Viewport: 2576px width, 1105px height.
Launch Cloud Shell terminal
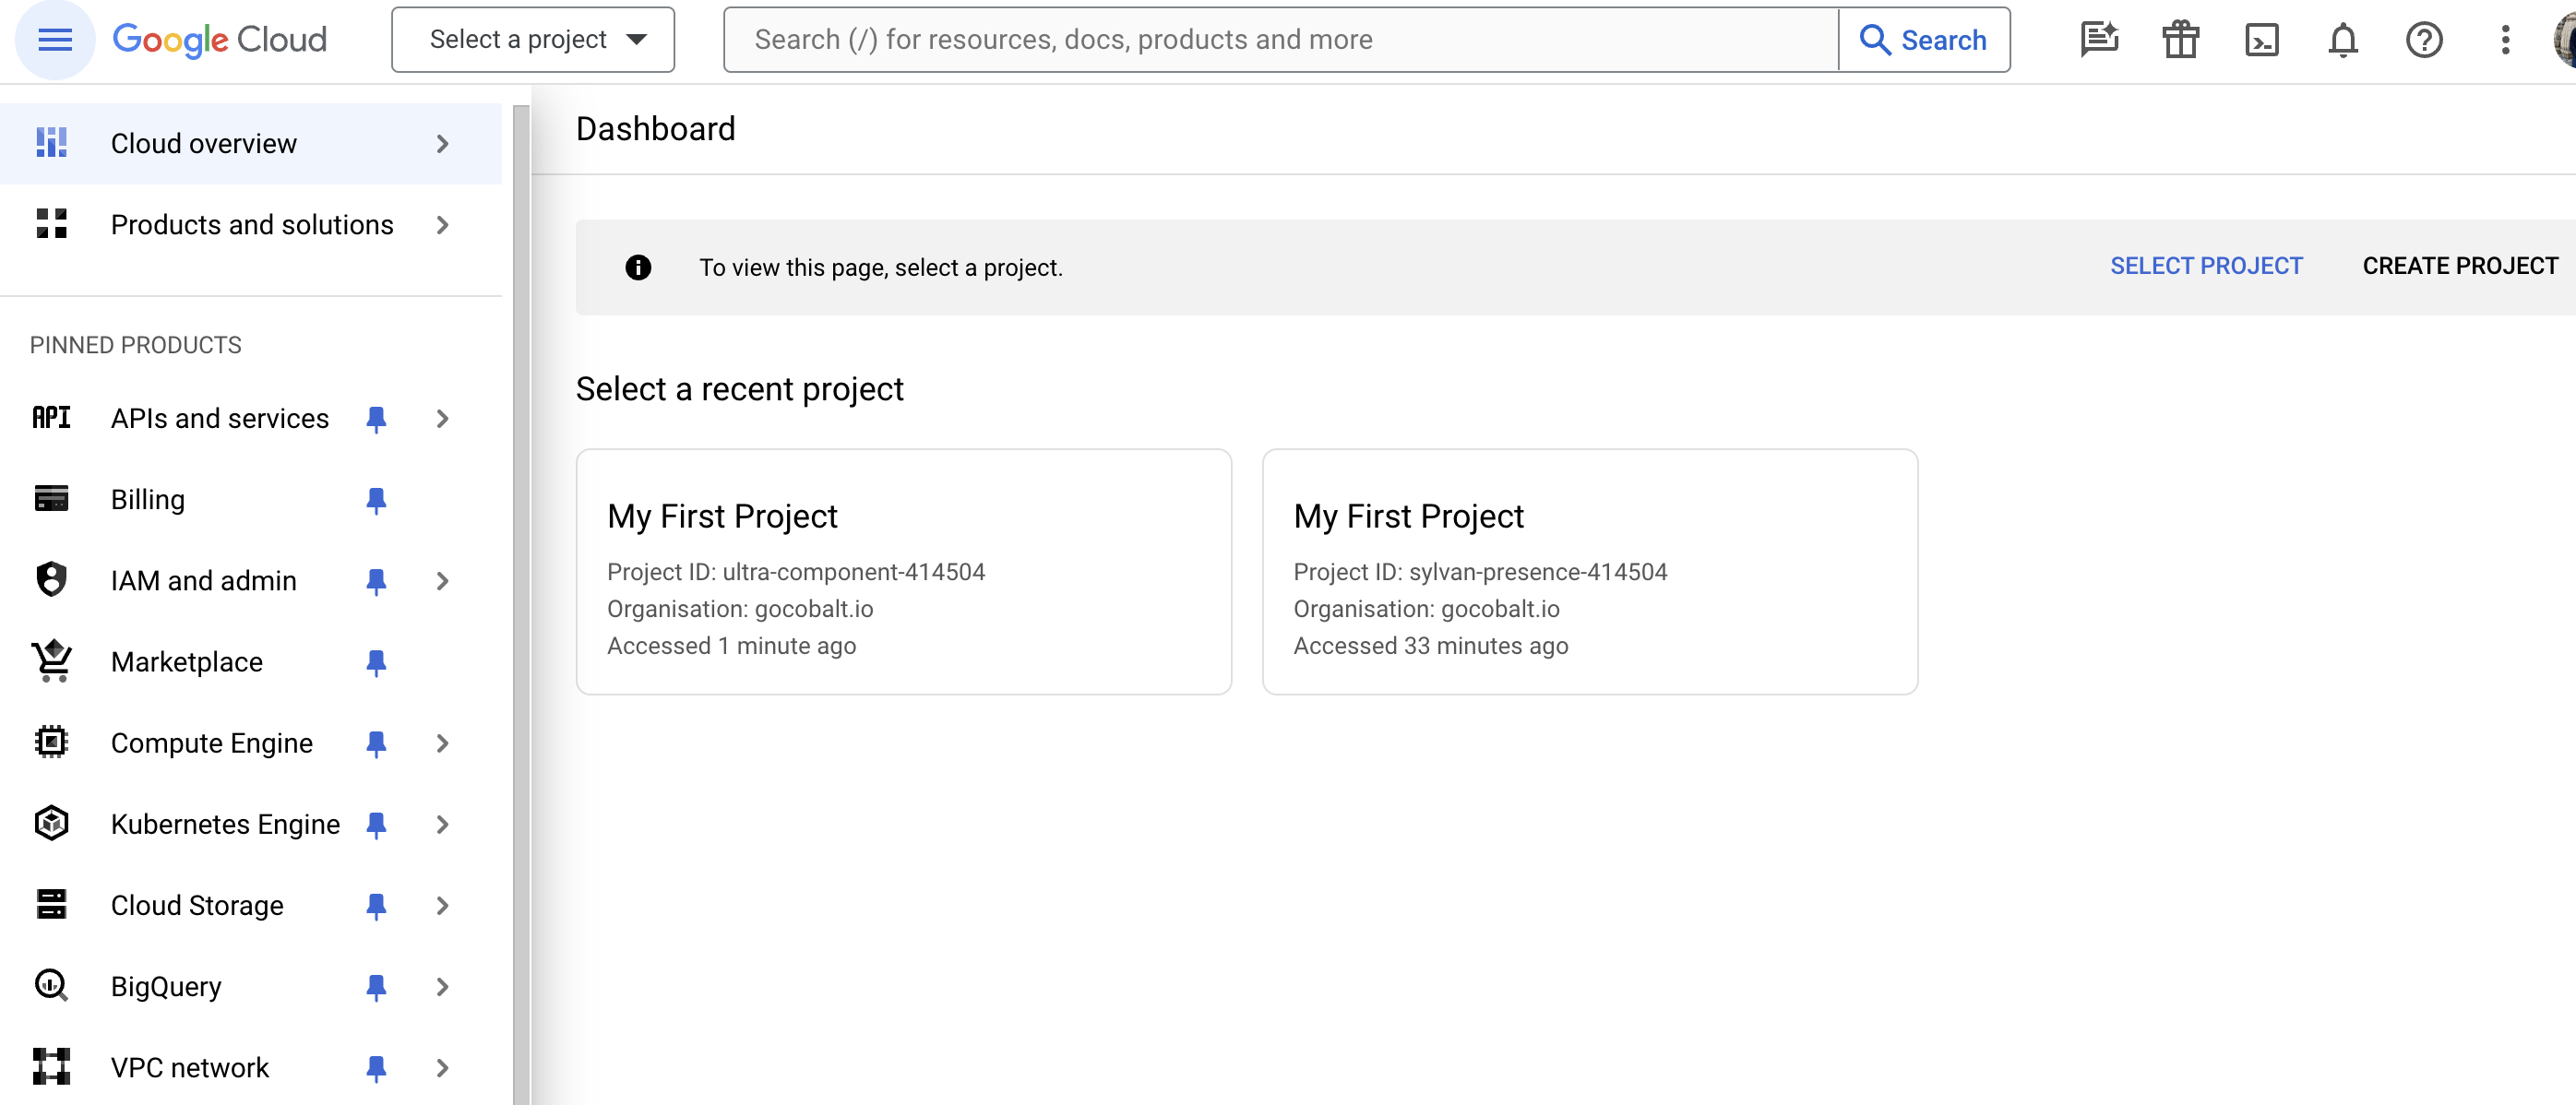[x=2261, y=39]
